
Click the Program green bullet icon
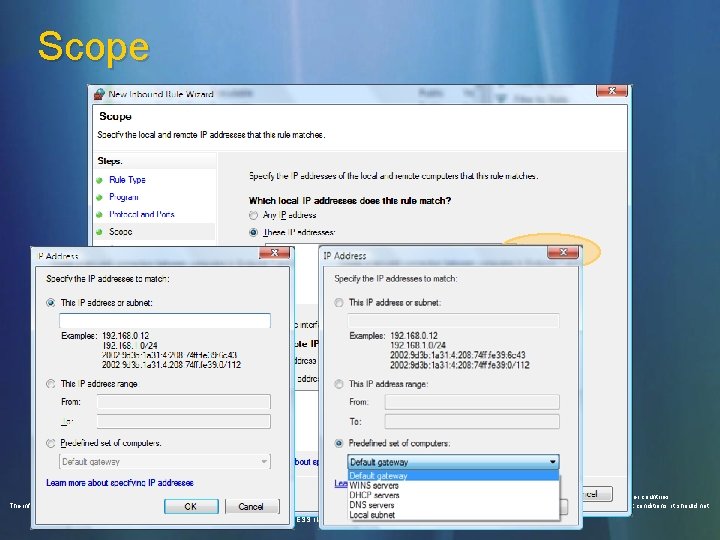[x=100, y=198]
